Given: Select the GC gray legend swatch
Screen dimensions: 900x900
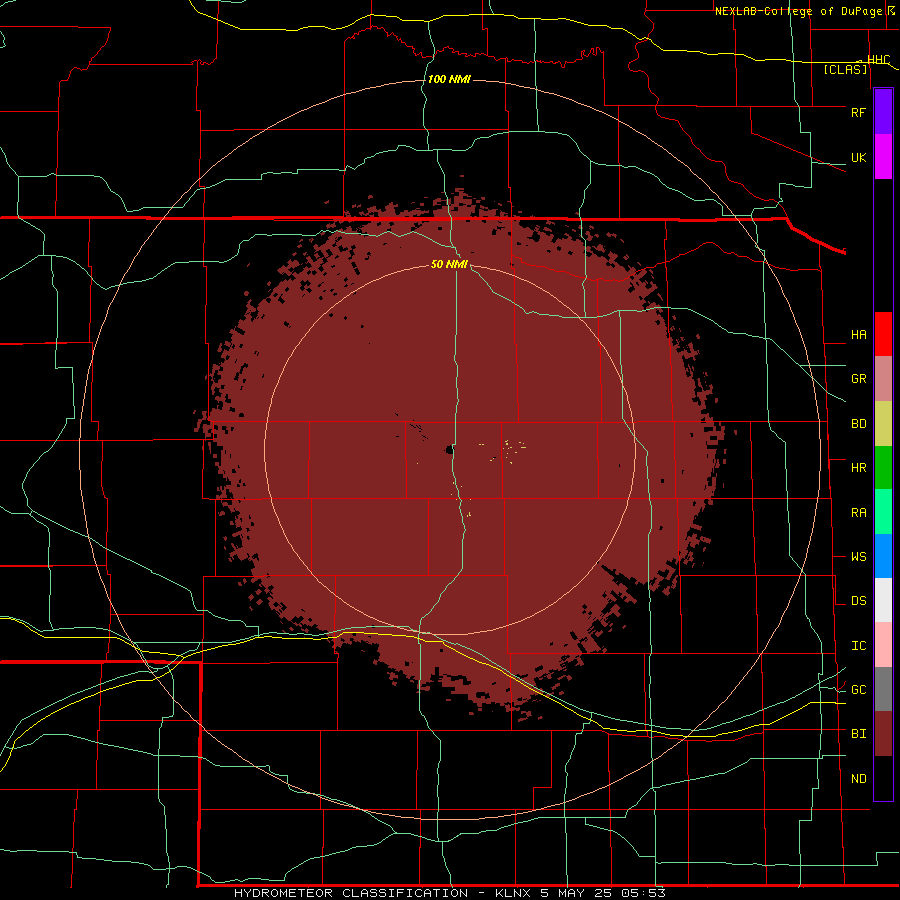Looking at the screenshot, I should pyautogui.click(x=883, y=689).
